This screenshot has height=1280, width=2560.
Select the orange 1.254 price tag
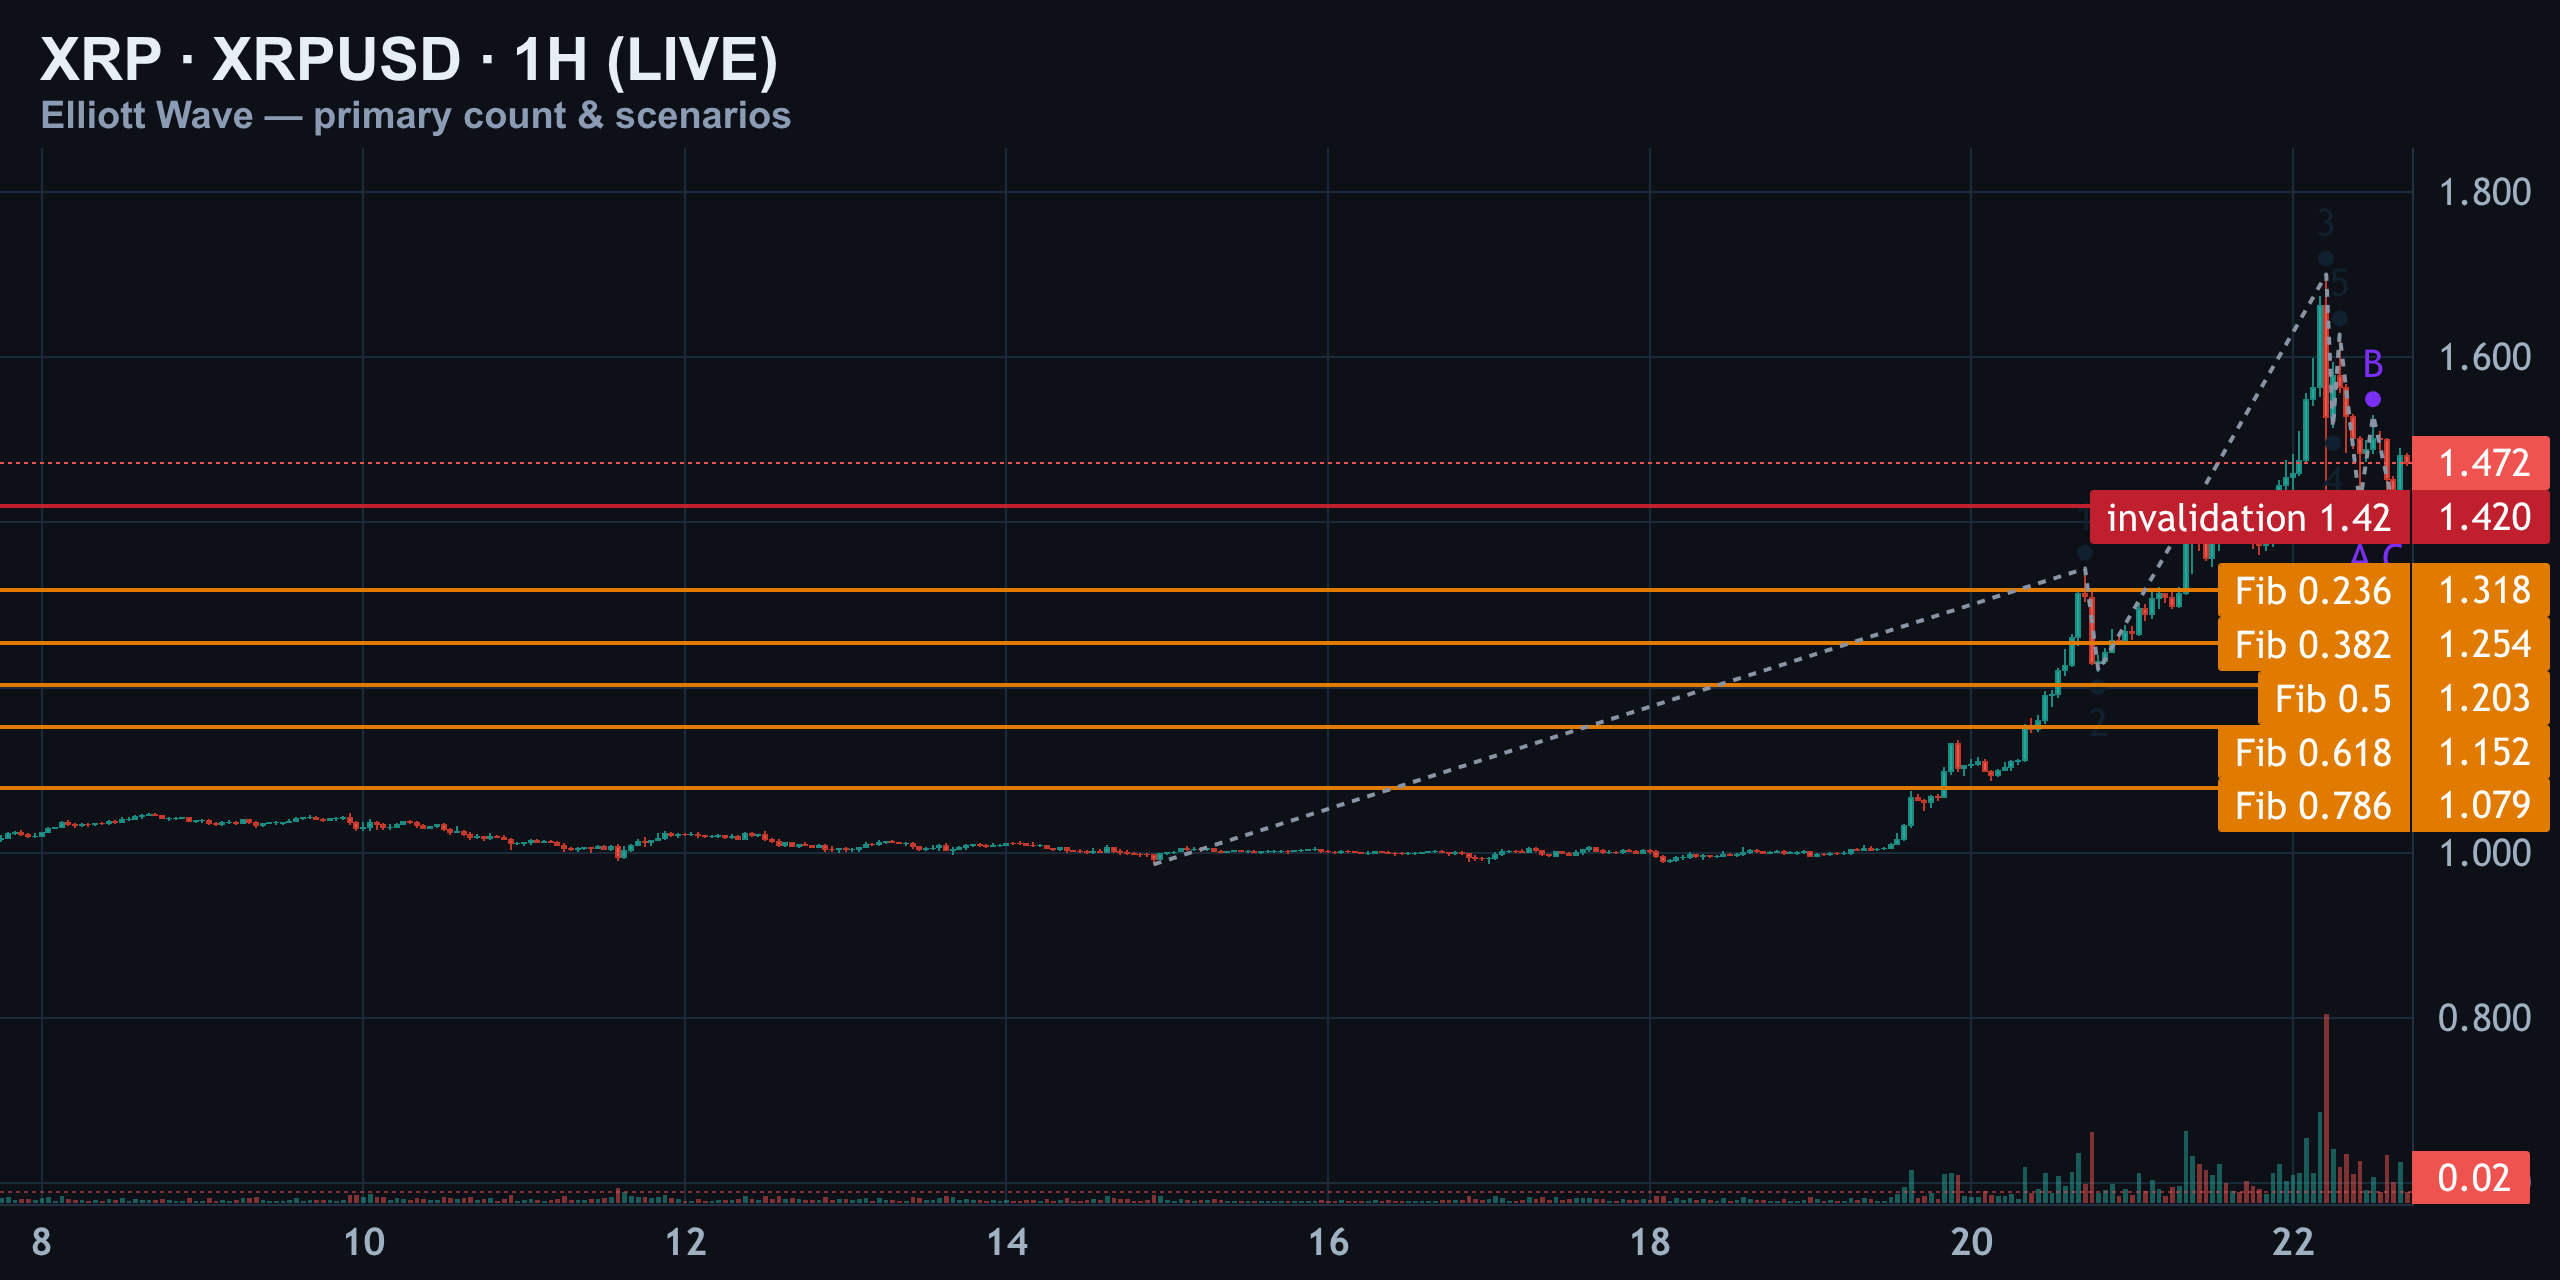2481,645
